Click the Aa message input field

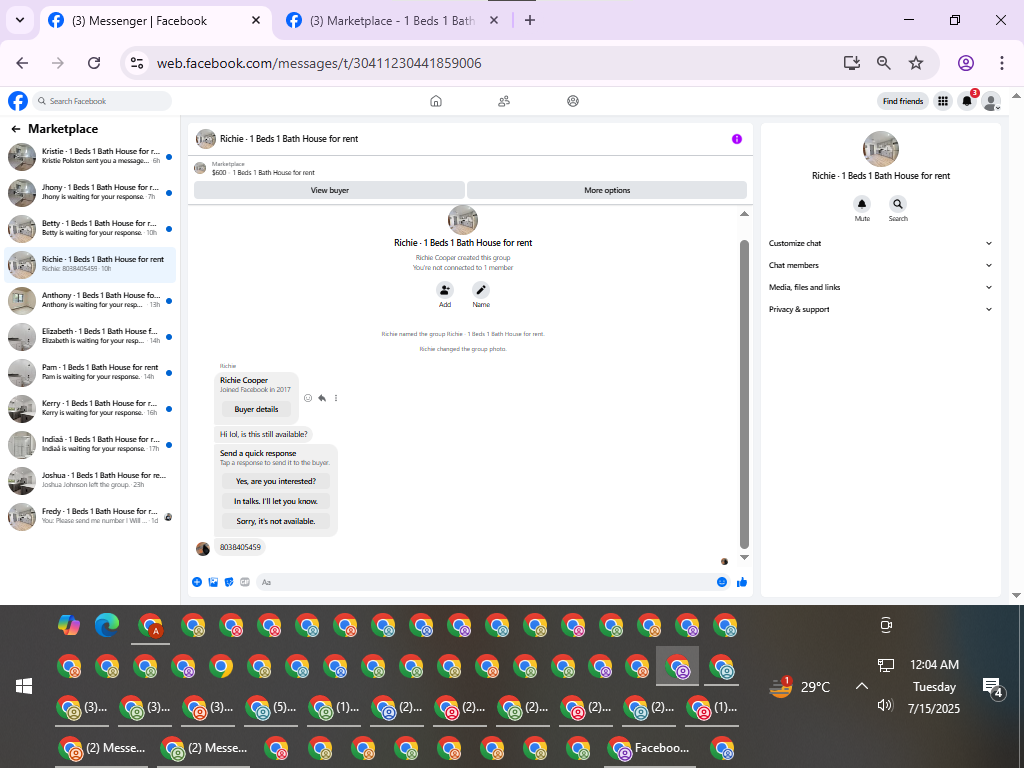(x=487, y=582)
